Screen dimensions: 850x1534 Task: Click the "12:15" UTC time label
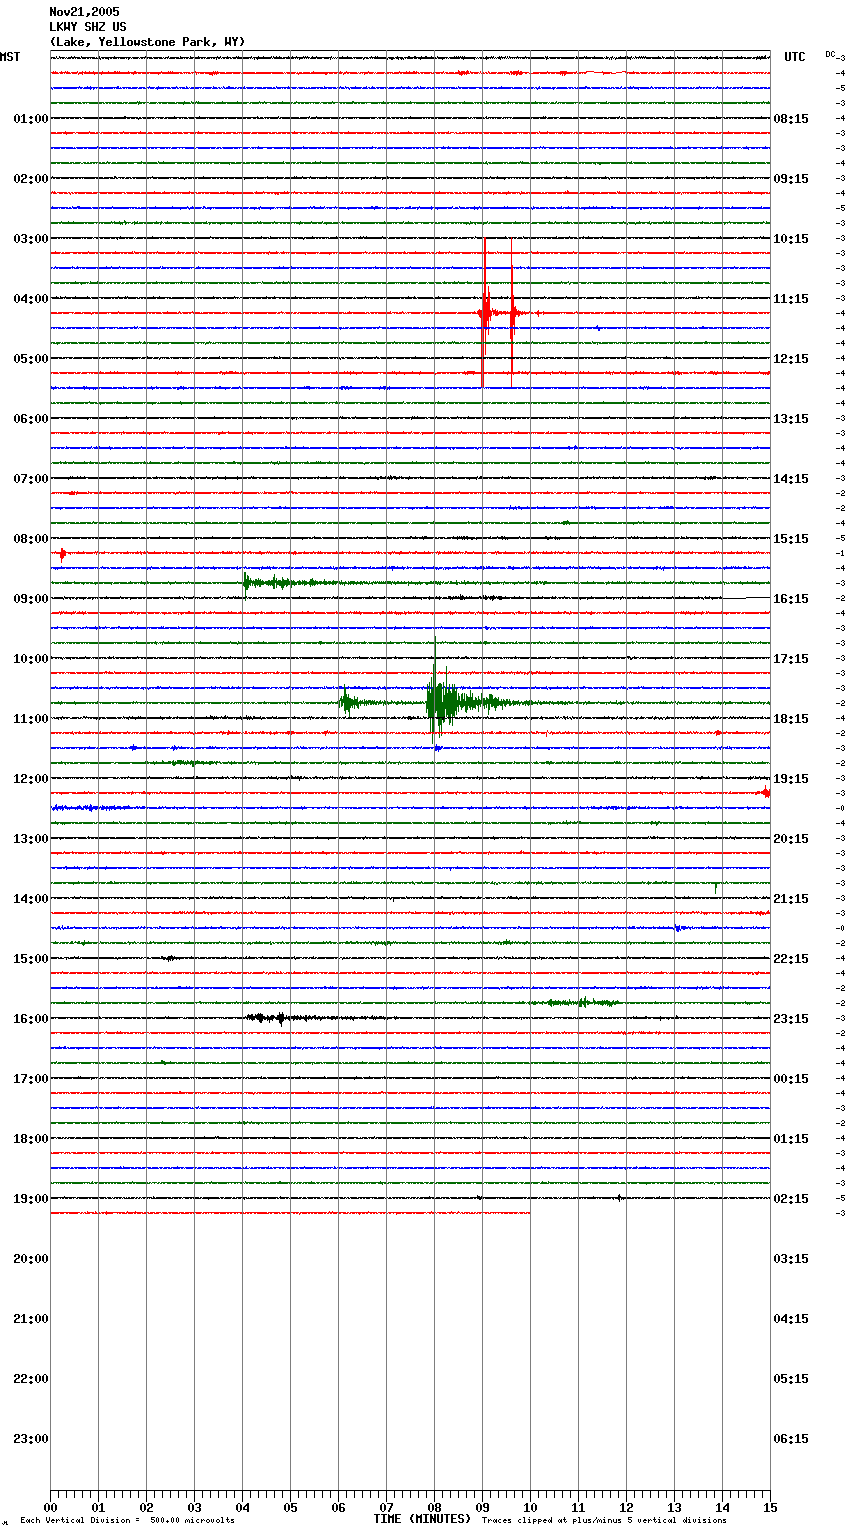pyautogui.click(x=791, y=359)
